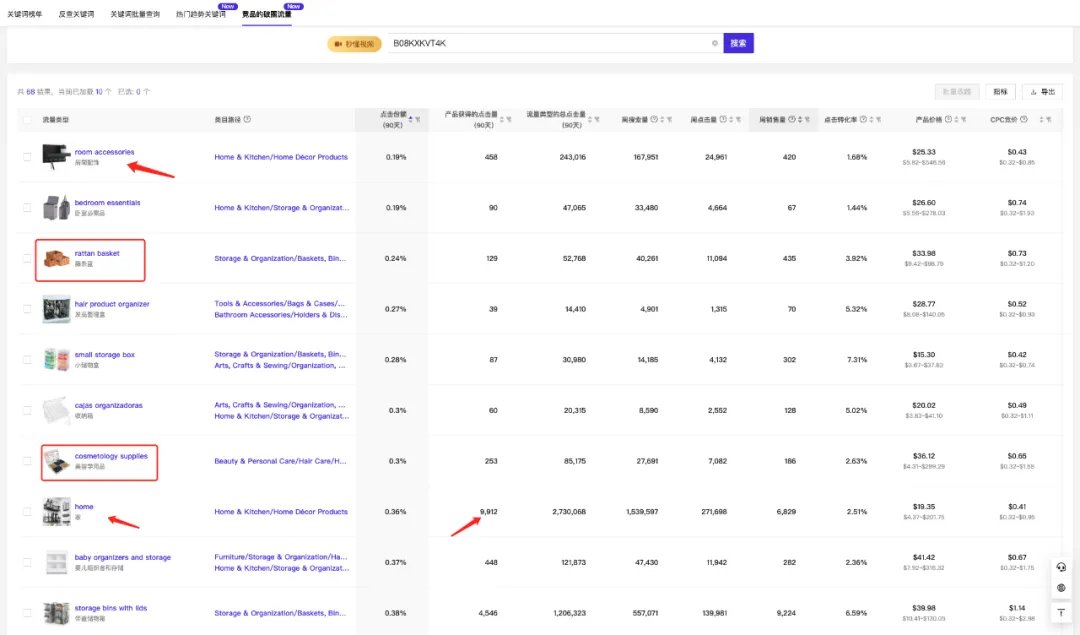Switch to the 关键词榜单 tab
The image size is (1080, 635).
click(x=25, y=14)
